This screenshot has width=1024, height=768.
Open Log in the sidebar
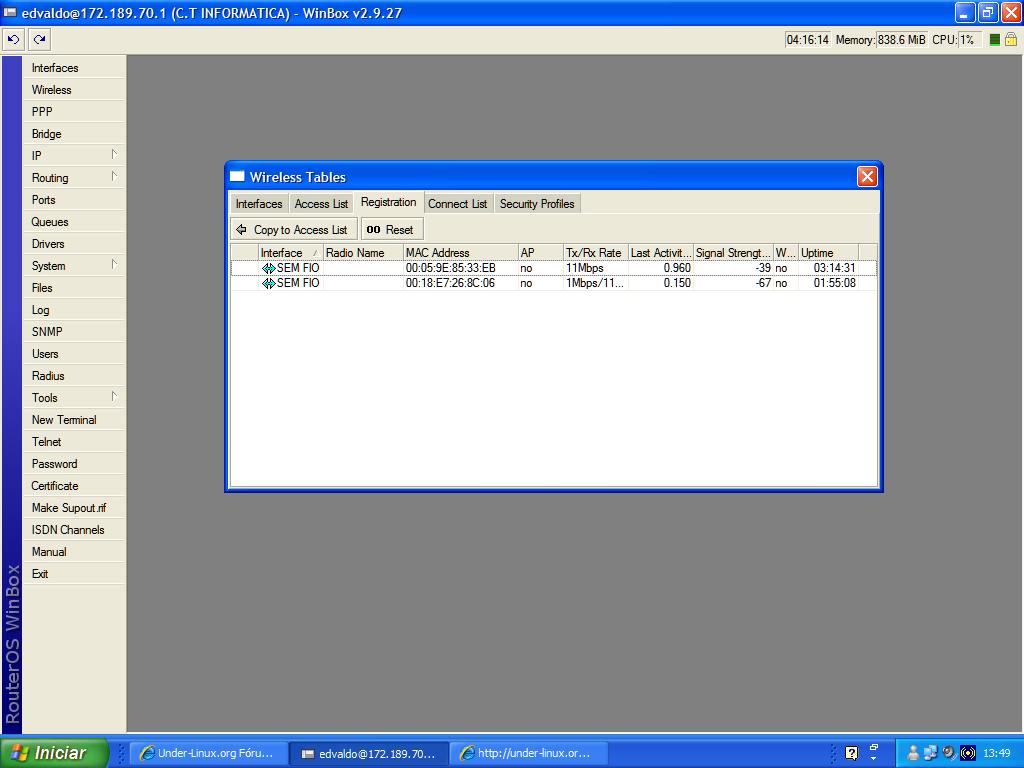point(74,310)
